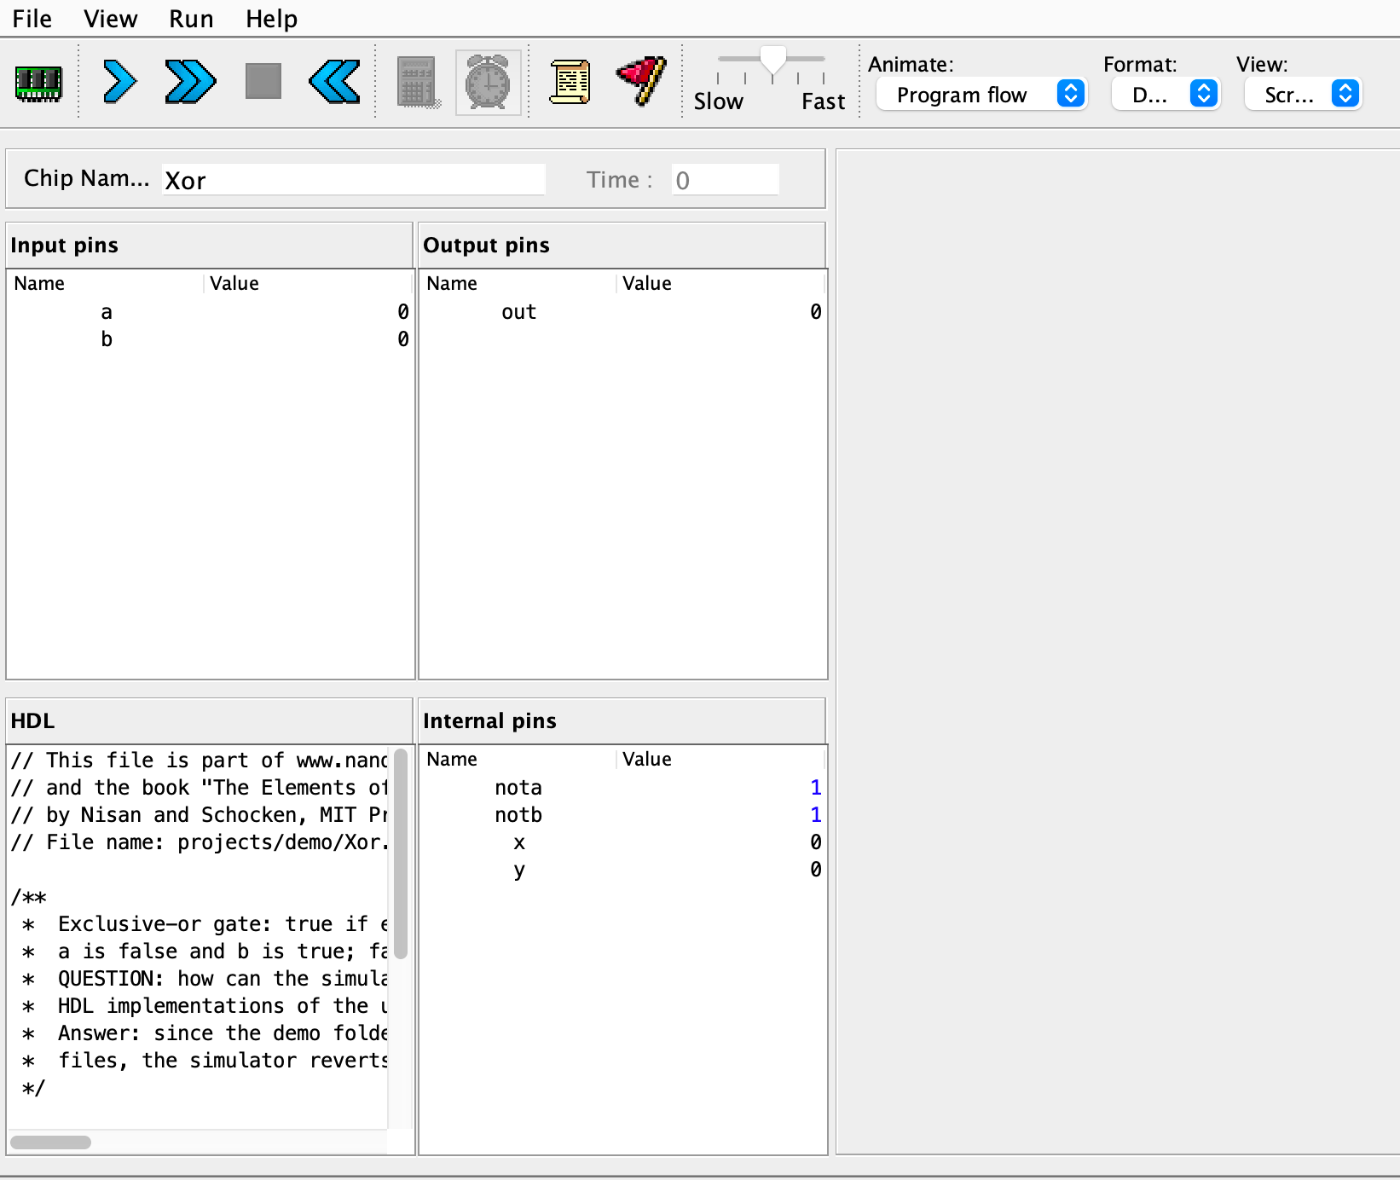Click HDL line 'by Nisan and Schocken'

pos(199,815)
